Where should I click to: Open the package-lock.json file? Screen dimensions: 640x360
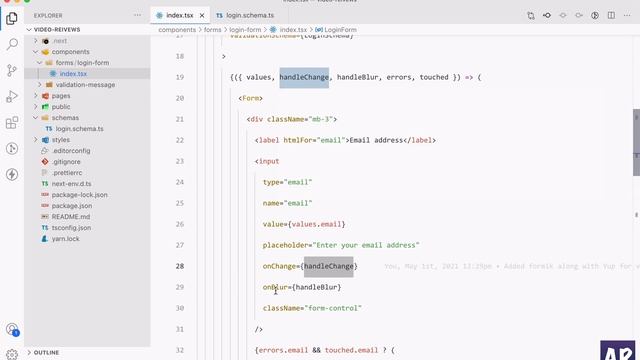(87, 195)
